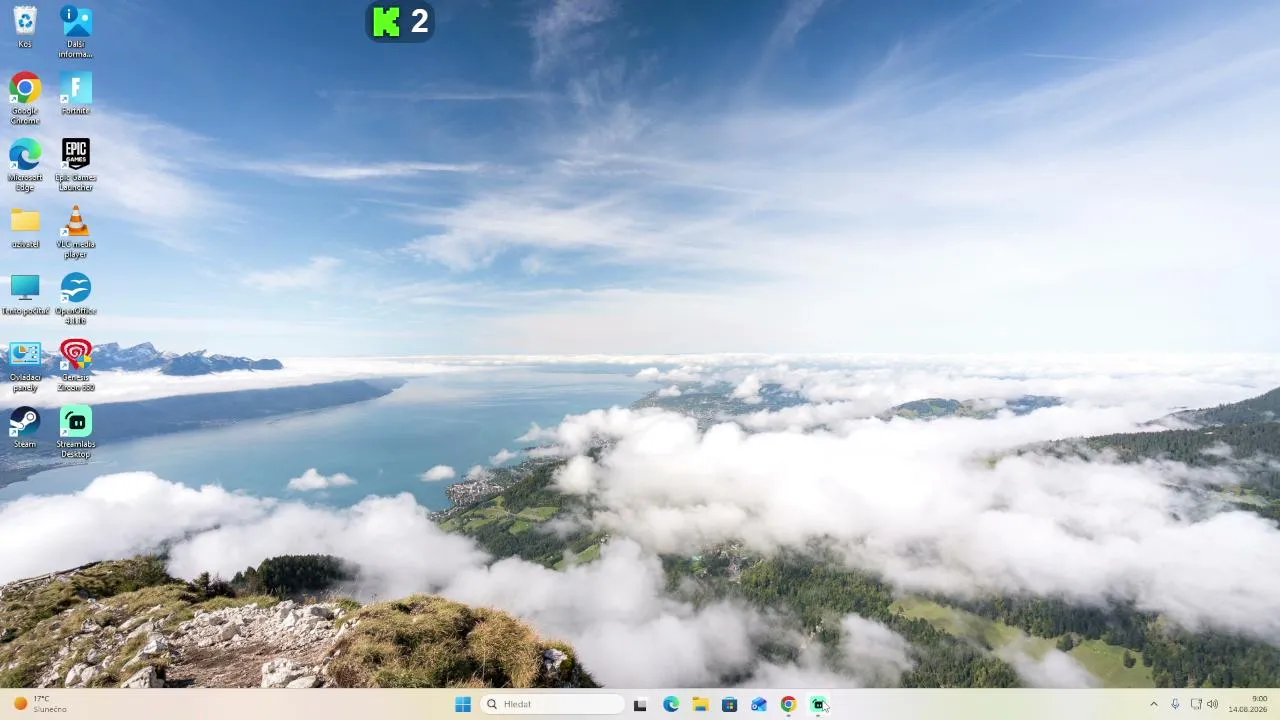Open Microsoft Store from taskbar
This screenshot has width=1280, height=720.
[729, 704]
